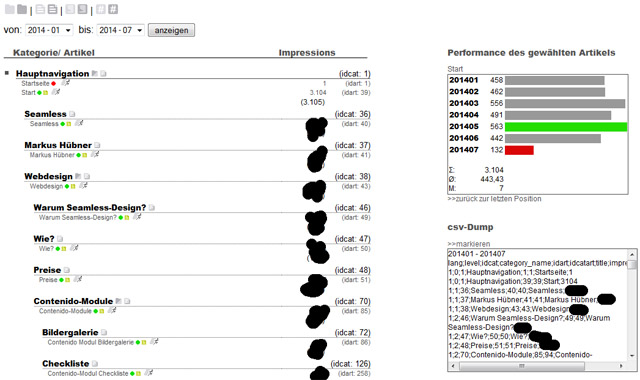The width and height of the screenshot is (640, 380).
Task: Click the Bildergalerie category heading
Action: (70, 333)
